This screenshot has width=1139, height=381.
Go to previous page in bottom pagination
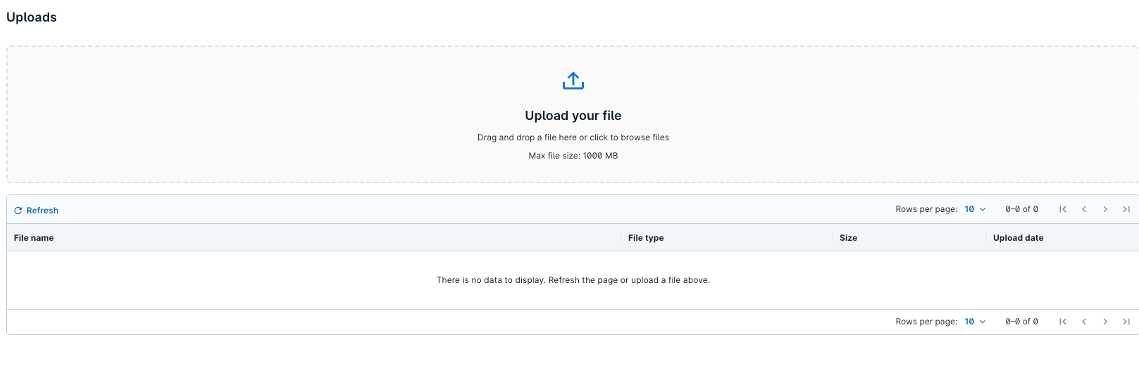tap(1084, 321)
